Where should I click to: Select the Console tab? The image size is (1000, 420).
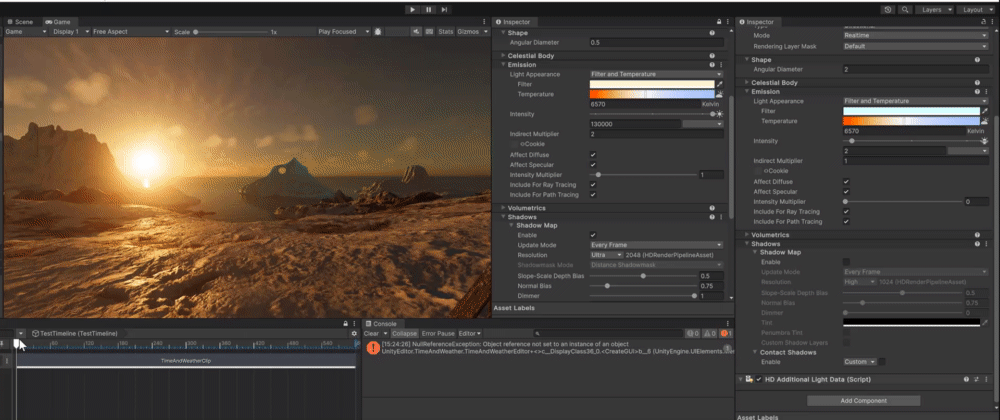coord(384,323)
